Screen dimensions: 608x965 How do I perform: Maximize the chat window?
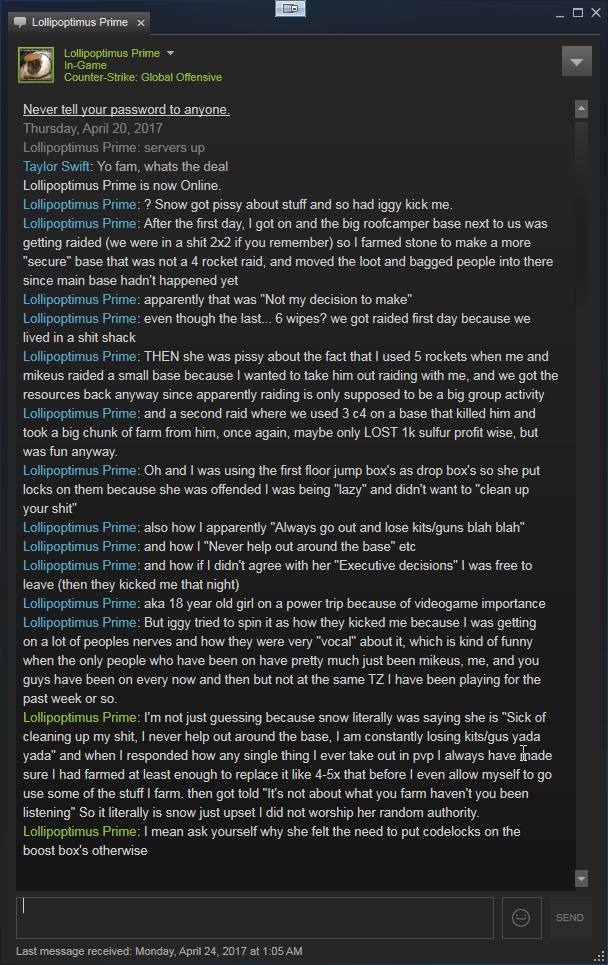tap(578, 13)
